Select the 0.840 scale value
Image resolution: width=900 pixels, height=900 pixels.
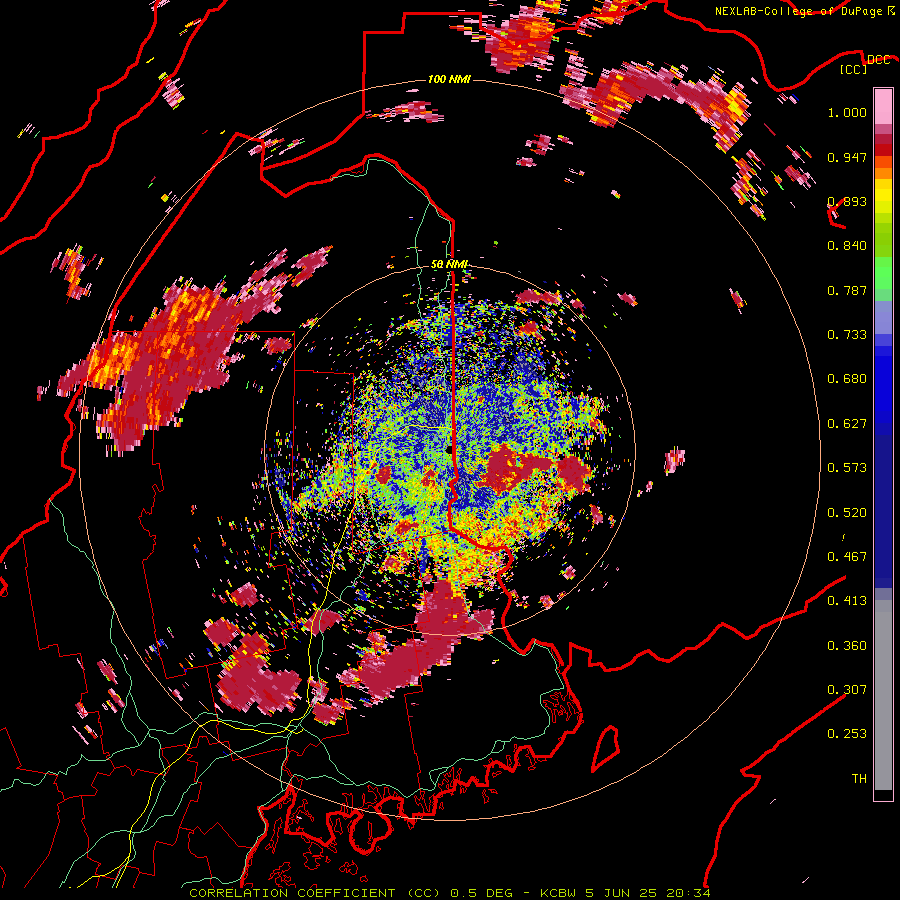[x=847, y=246]
